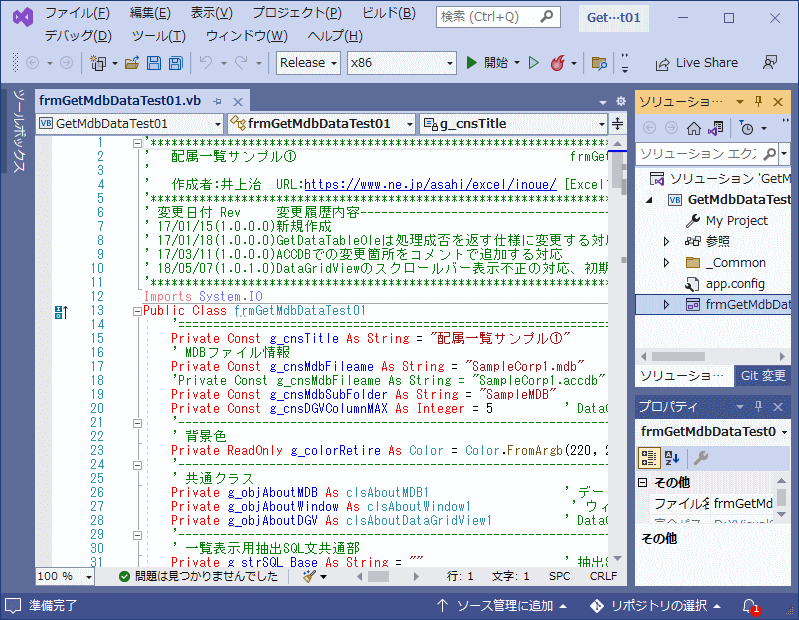Click the Open File folder icon
This screenshot has width=799, height=620.
coord(131,63)
